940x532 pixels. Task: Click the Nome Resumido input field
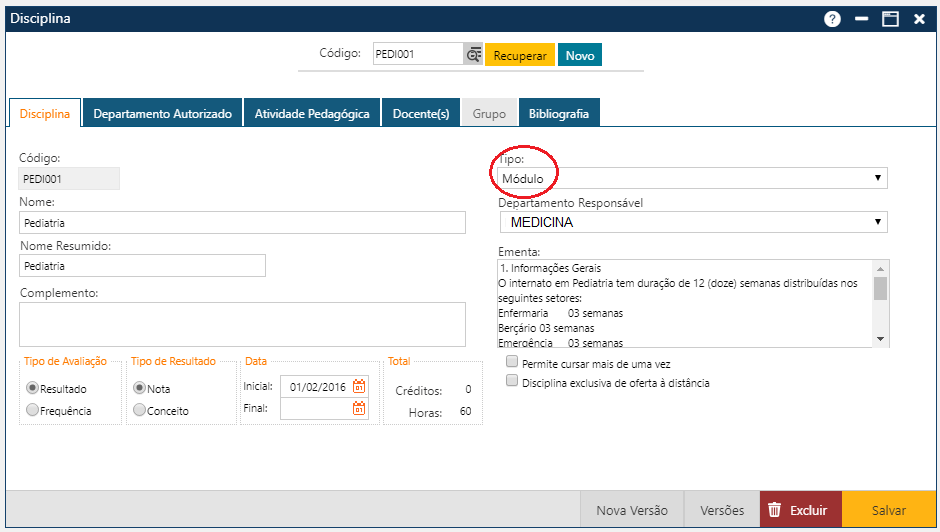coord(142,266)
